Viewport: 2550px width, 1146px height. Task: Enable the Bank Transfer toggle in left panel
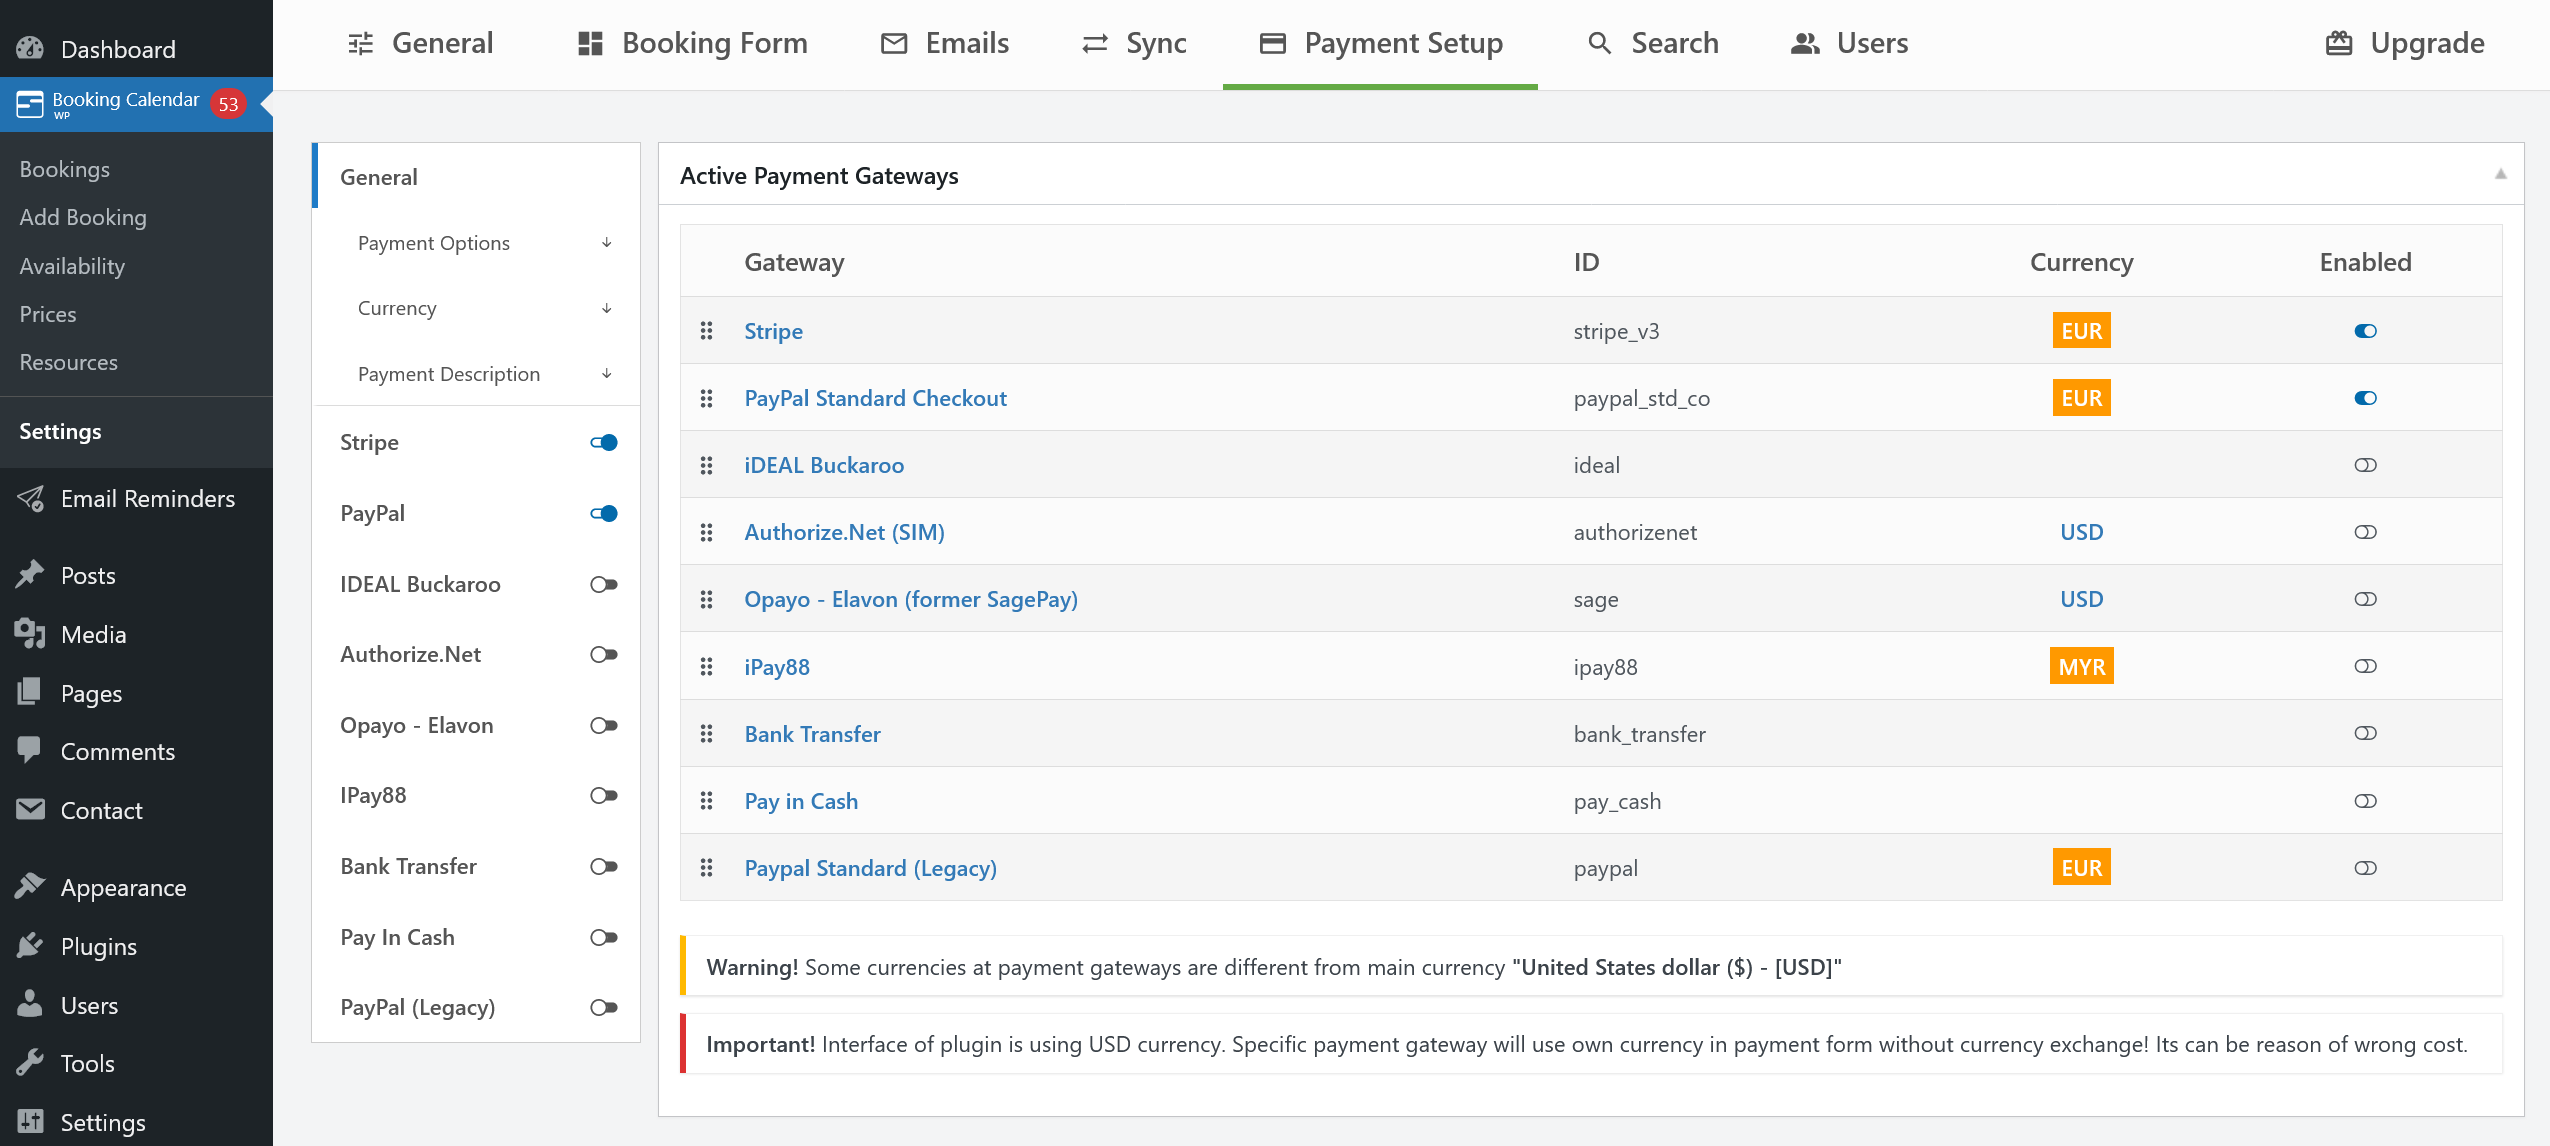click(x=604, y=866)
